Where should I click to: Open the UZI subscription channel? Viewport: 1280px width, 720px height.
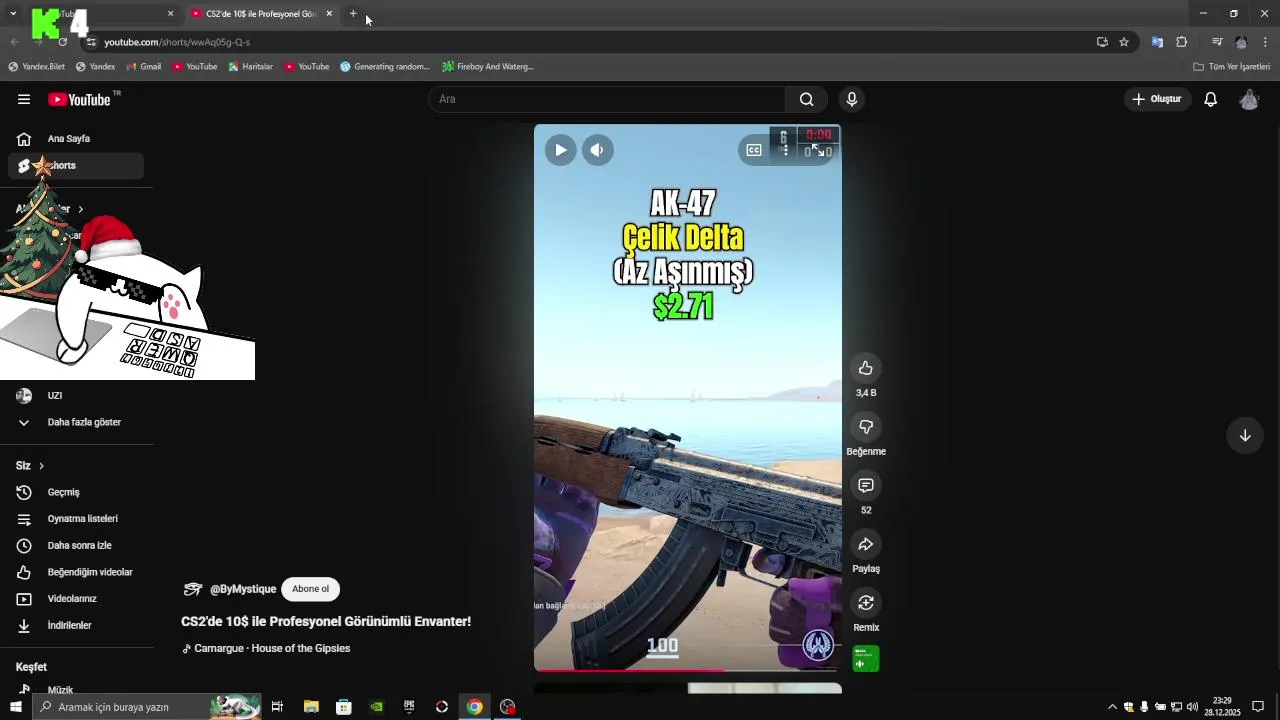[x=76, y=395]
